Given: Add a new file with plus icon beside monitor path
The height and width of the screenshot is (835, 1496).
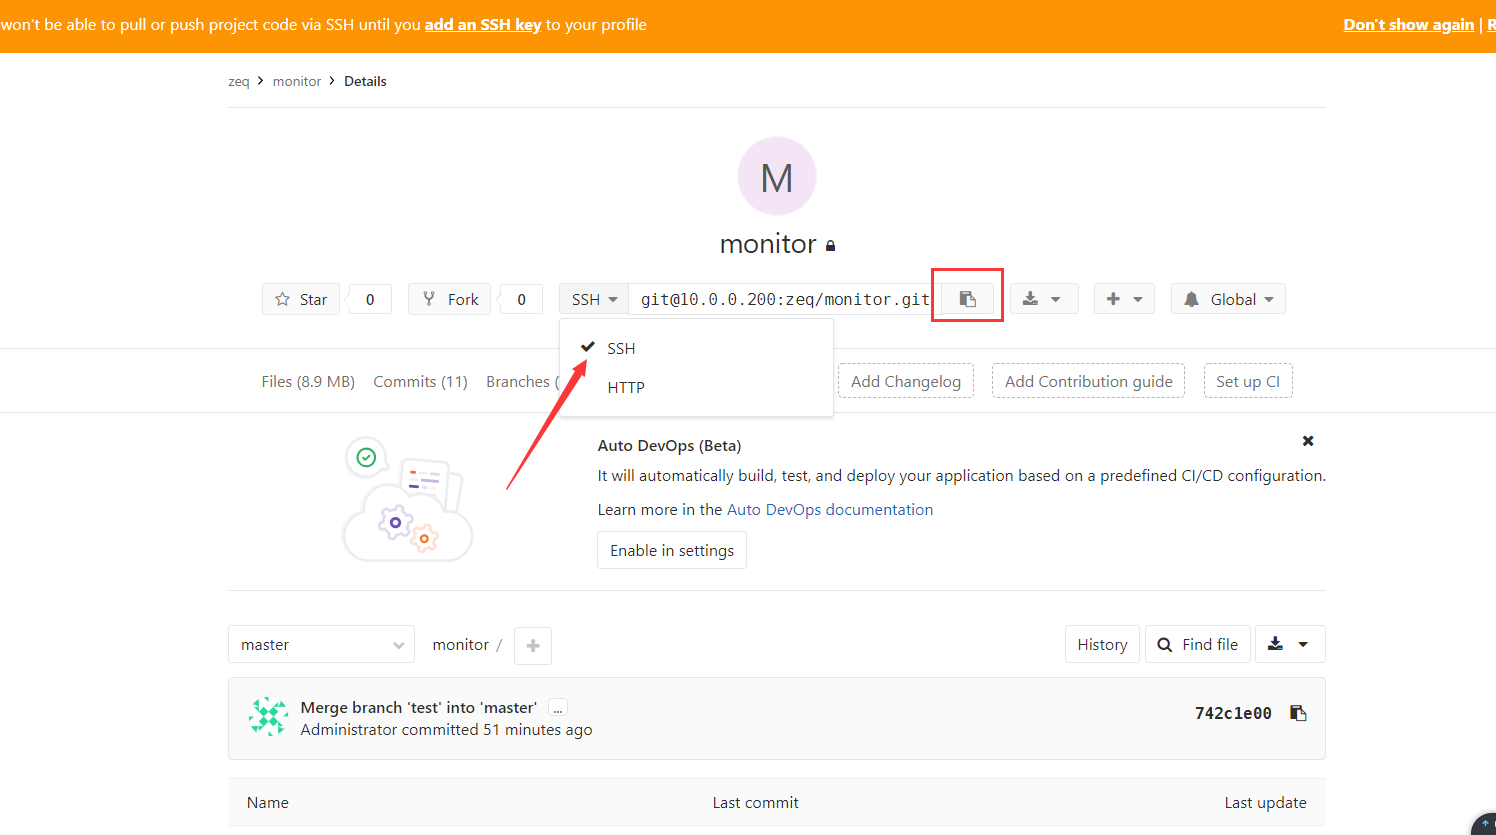Looking at the screenshot, I should (532, 646).
